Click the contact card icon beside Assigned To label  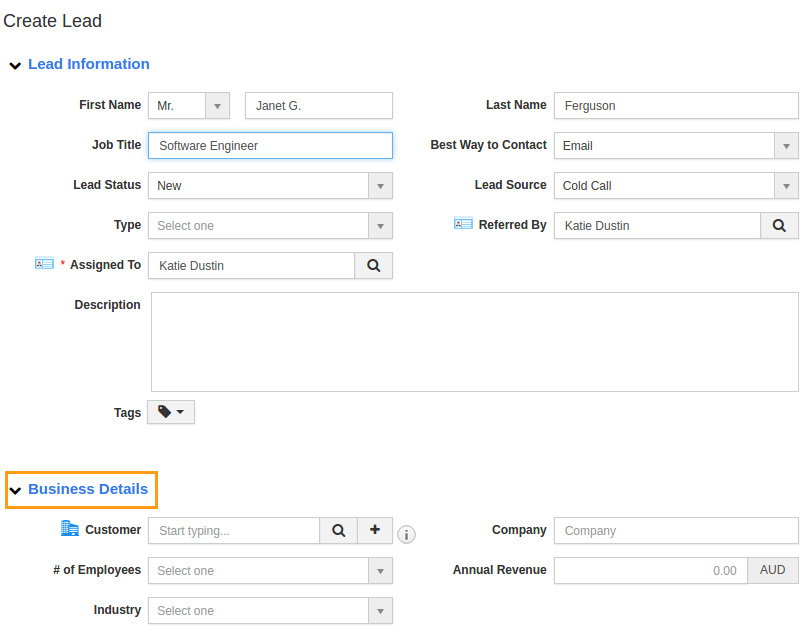pos(44,262)
